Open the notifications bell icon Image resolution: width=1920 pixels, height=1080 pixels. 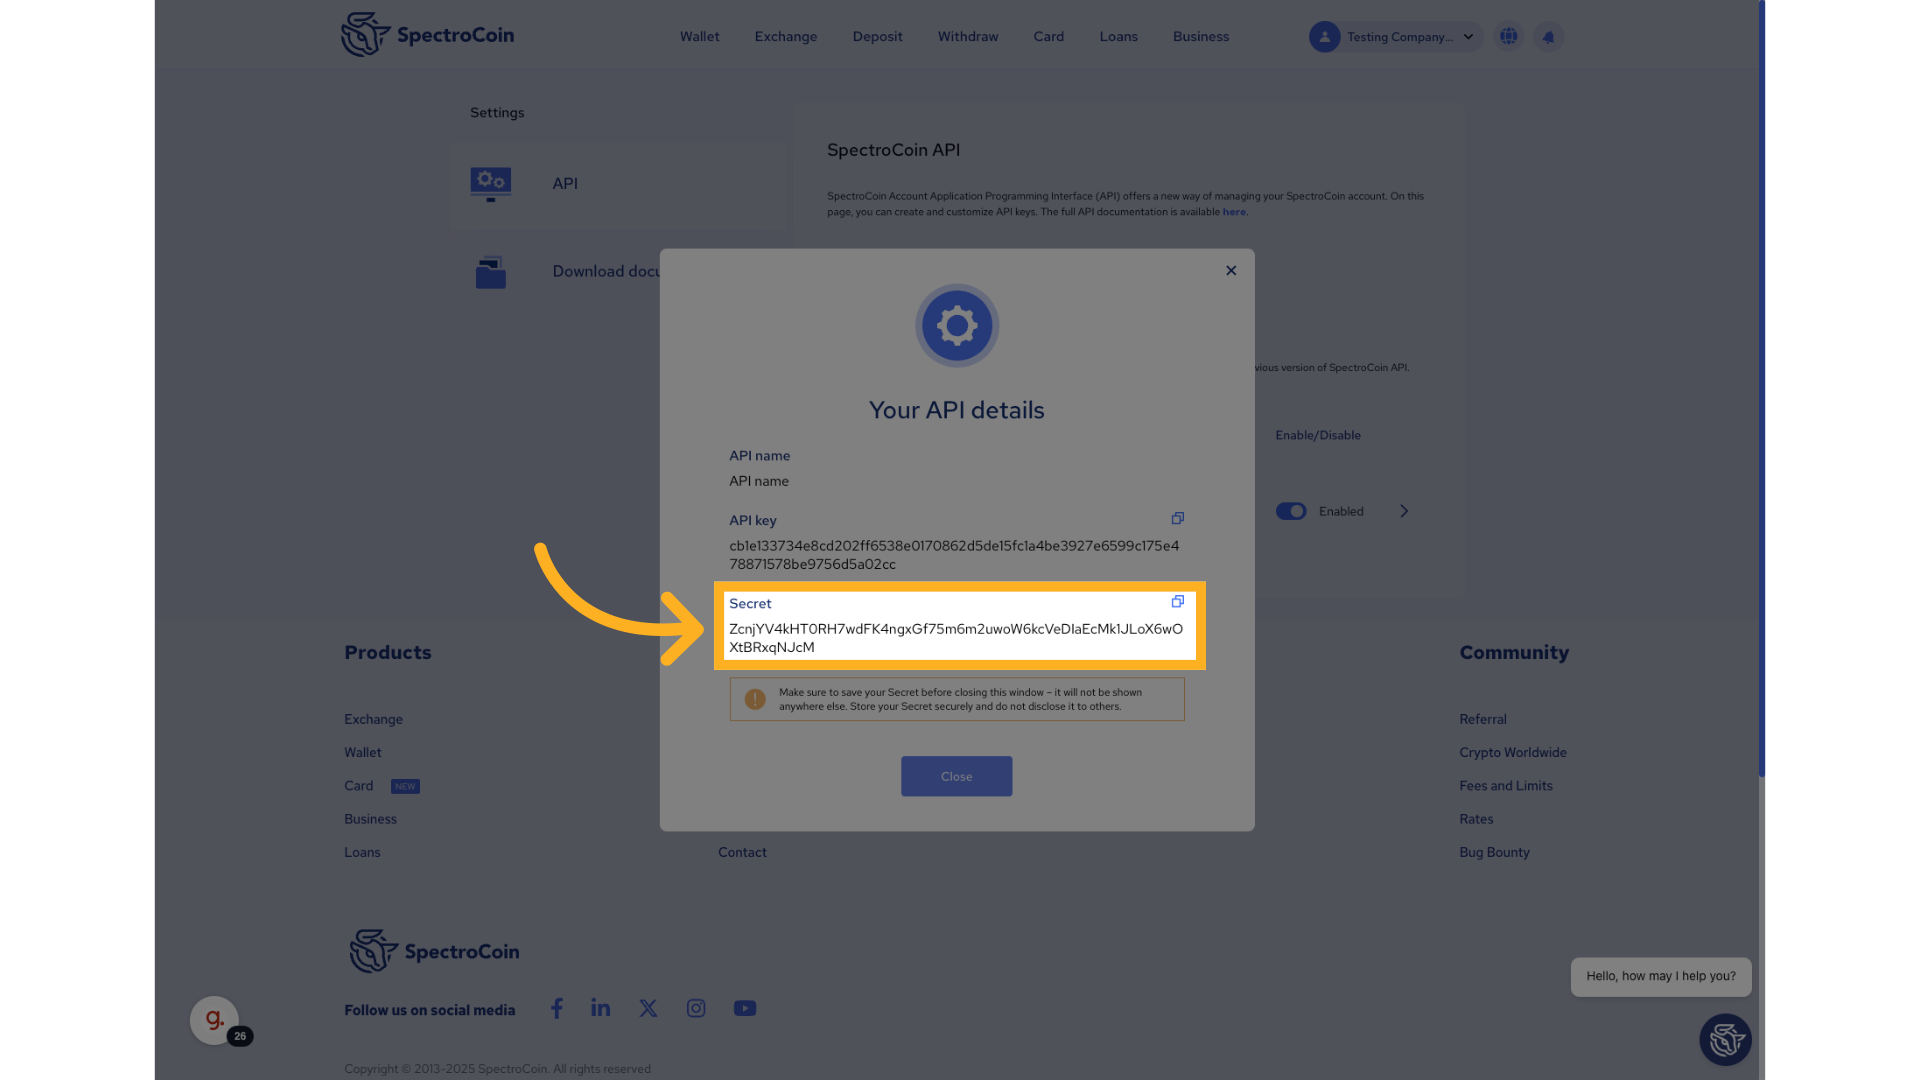[x=1548, y=37]
